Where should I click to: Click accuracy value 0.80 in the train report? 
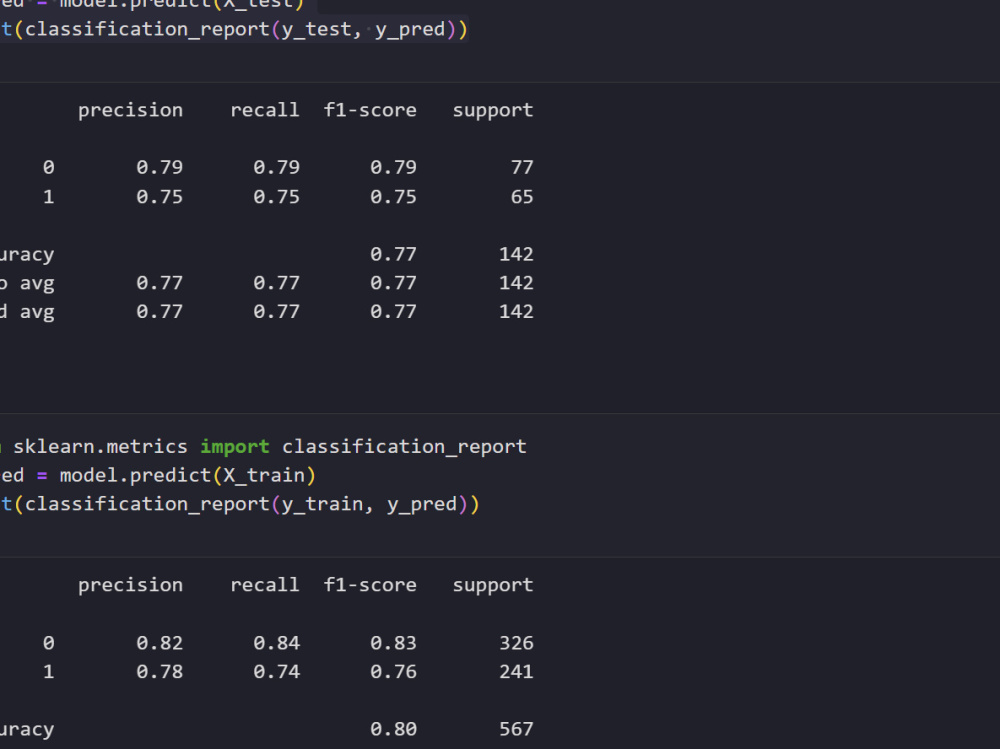[393, 729]
